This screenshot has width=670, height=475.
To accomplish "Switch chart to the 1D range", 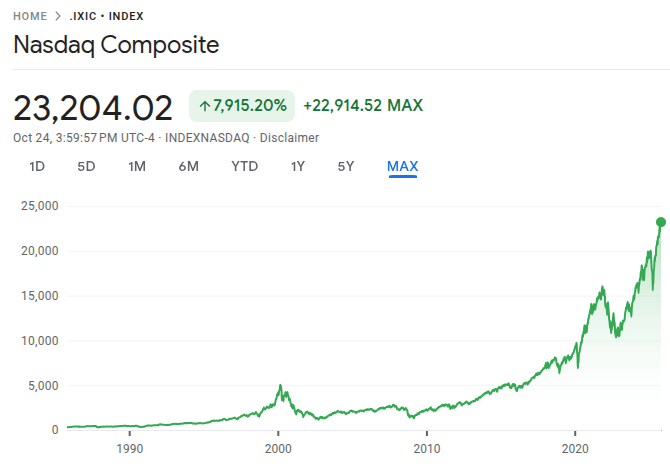I will (37, 166).
